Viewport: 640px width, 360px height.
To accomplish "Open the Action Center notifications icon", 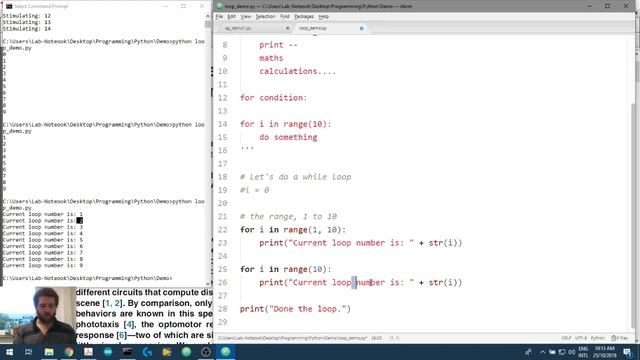I will [628, 352].
